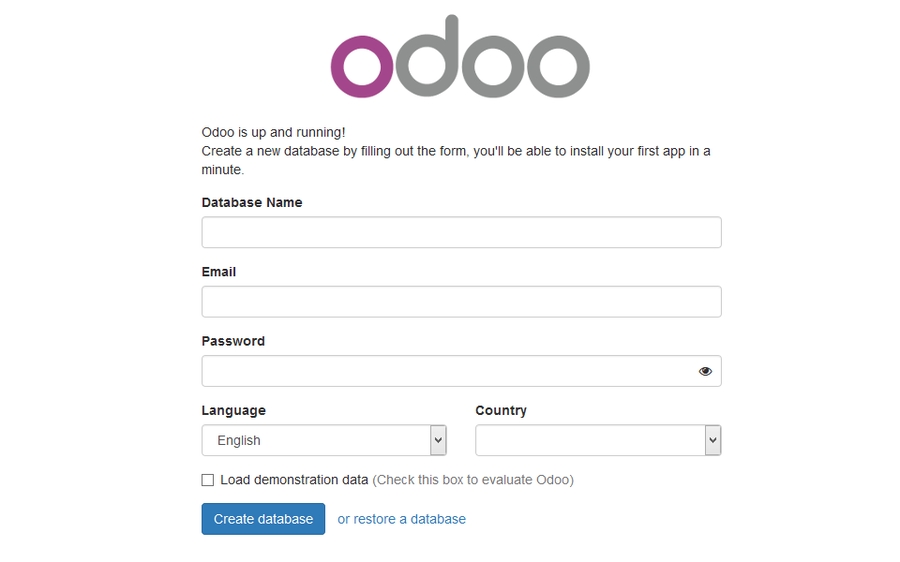Viewport: 900px width, 562px height.
Task: Click the Odoo logo
Action: click(460, 58)
